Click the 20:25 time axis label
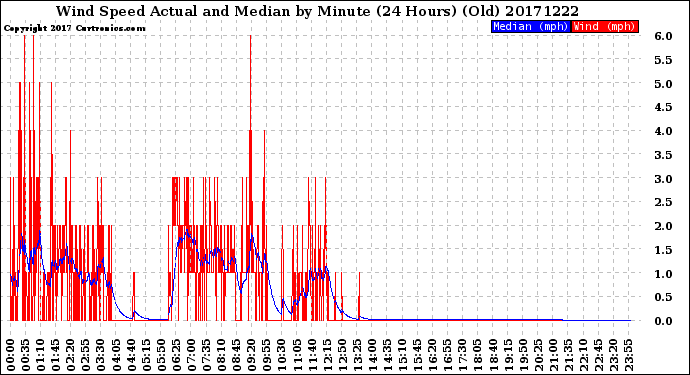The height and width of the screenshot is (375, 690). tap(538, 355)
